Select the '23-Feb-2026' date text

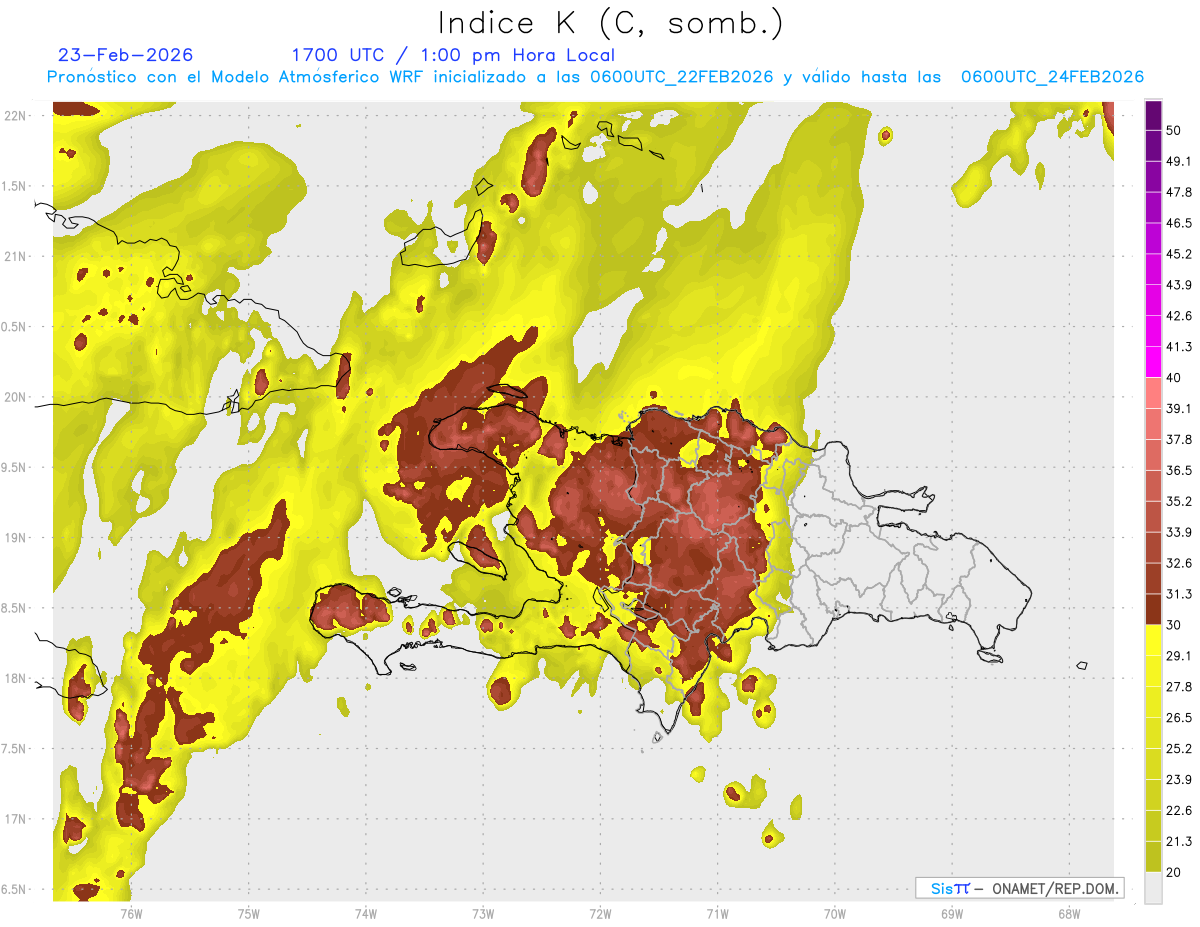tap(126, 55)
